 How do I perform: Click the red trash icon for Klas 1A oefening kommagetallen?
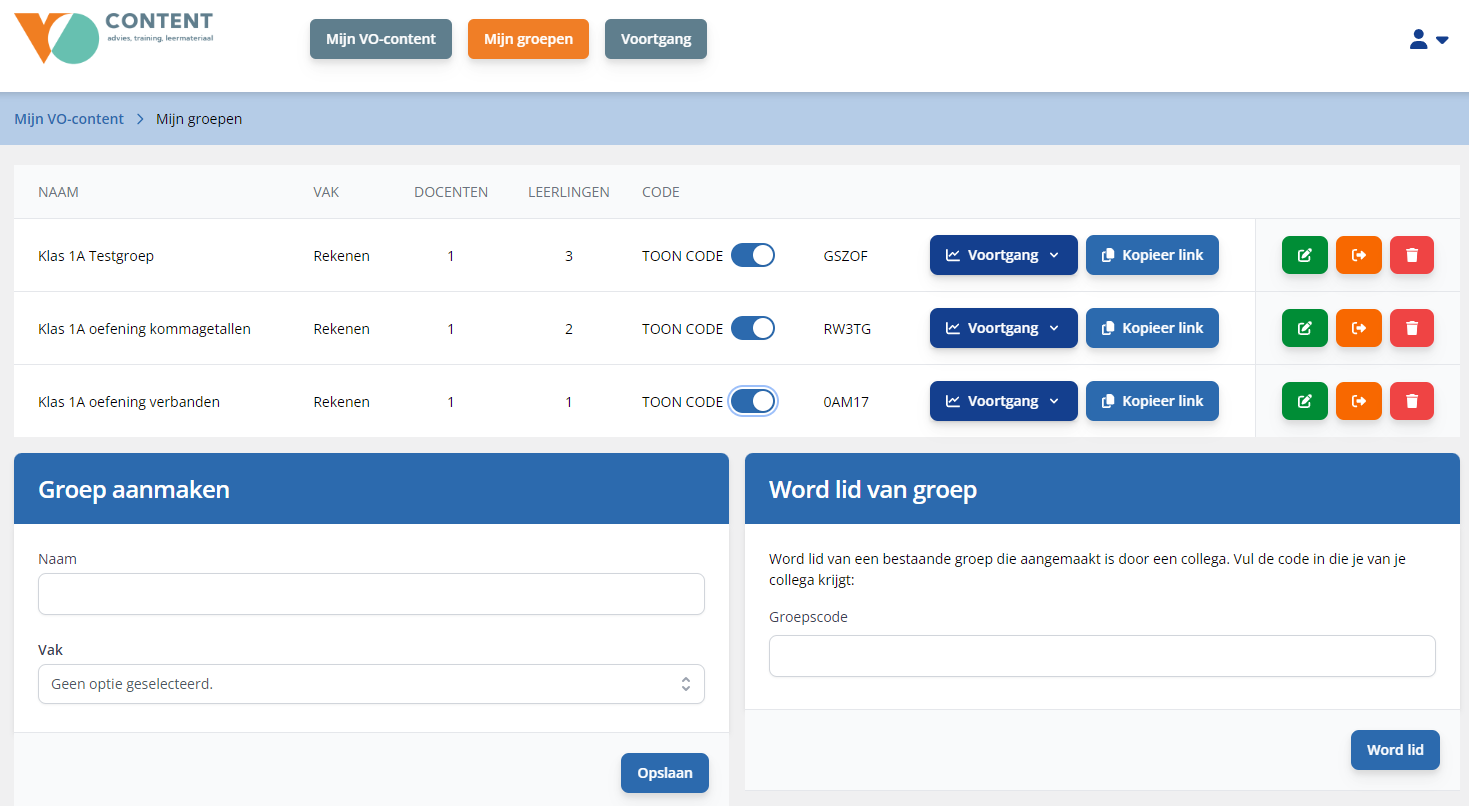coord(1411,328)
